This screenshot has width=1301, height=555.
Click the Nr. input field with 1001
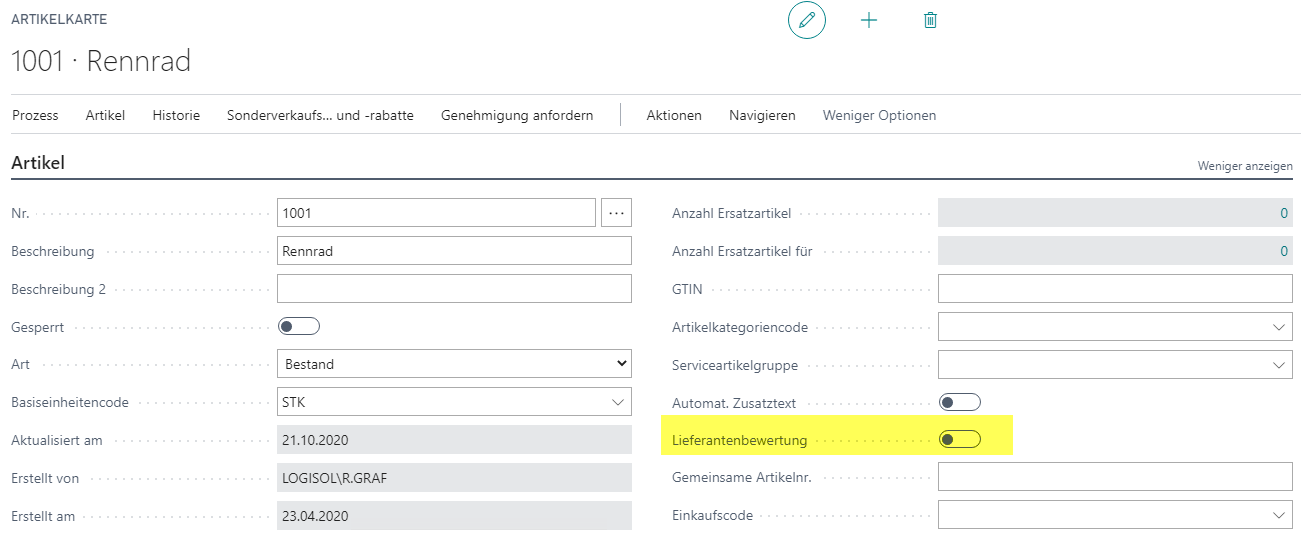tap(436, 213)
